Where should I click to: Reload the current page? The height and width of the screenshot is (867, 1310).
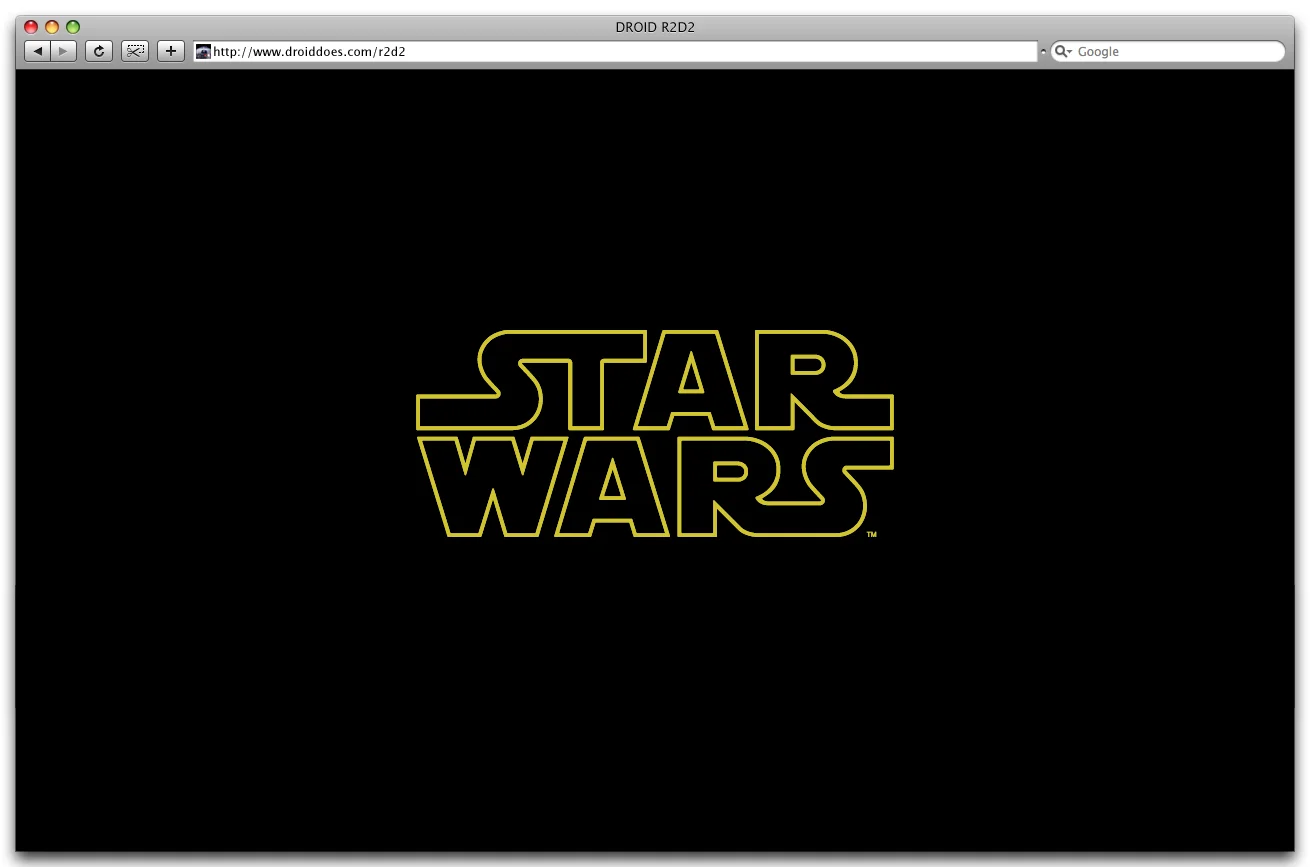tap(98, 51)
